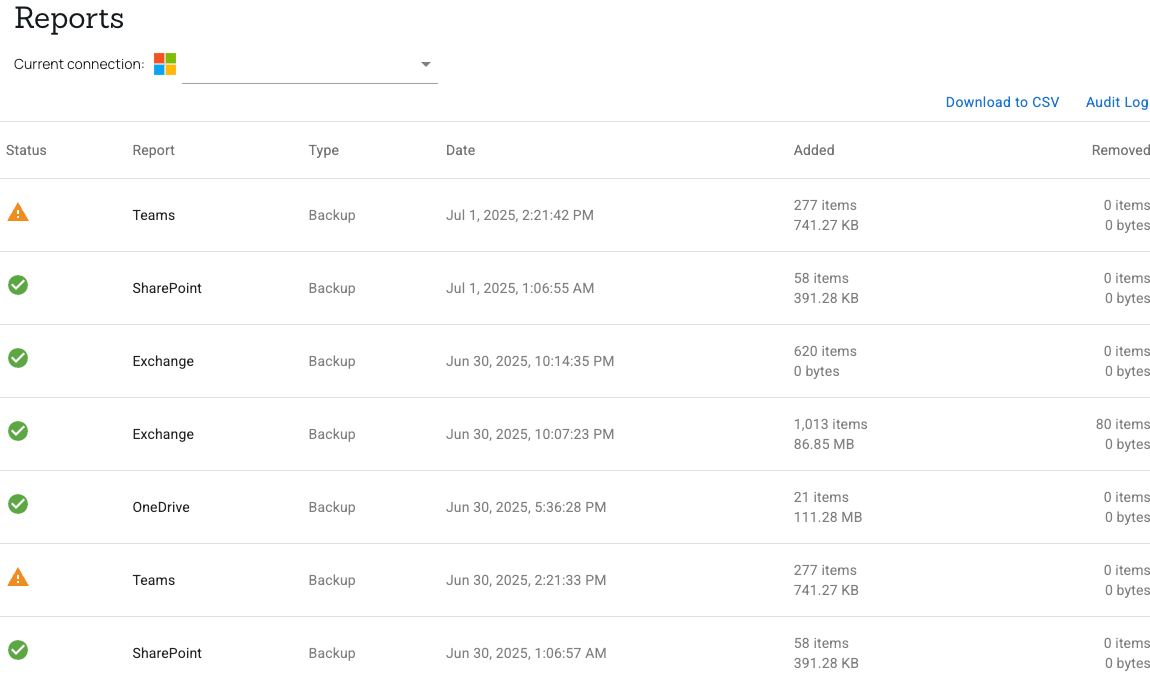Open the OneDrive report
The height and width of the screenshot is (683, 1150).
[x=161, y=507]
